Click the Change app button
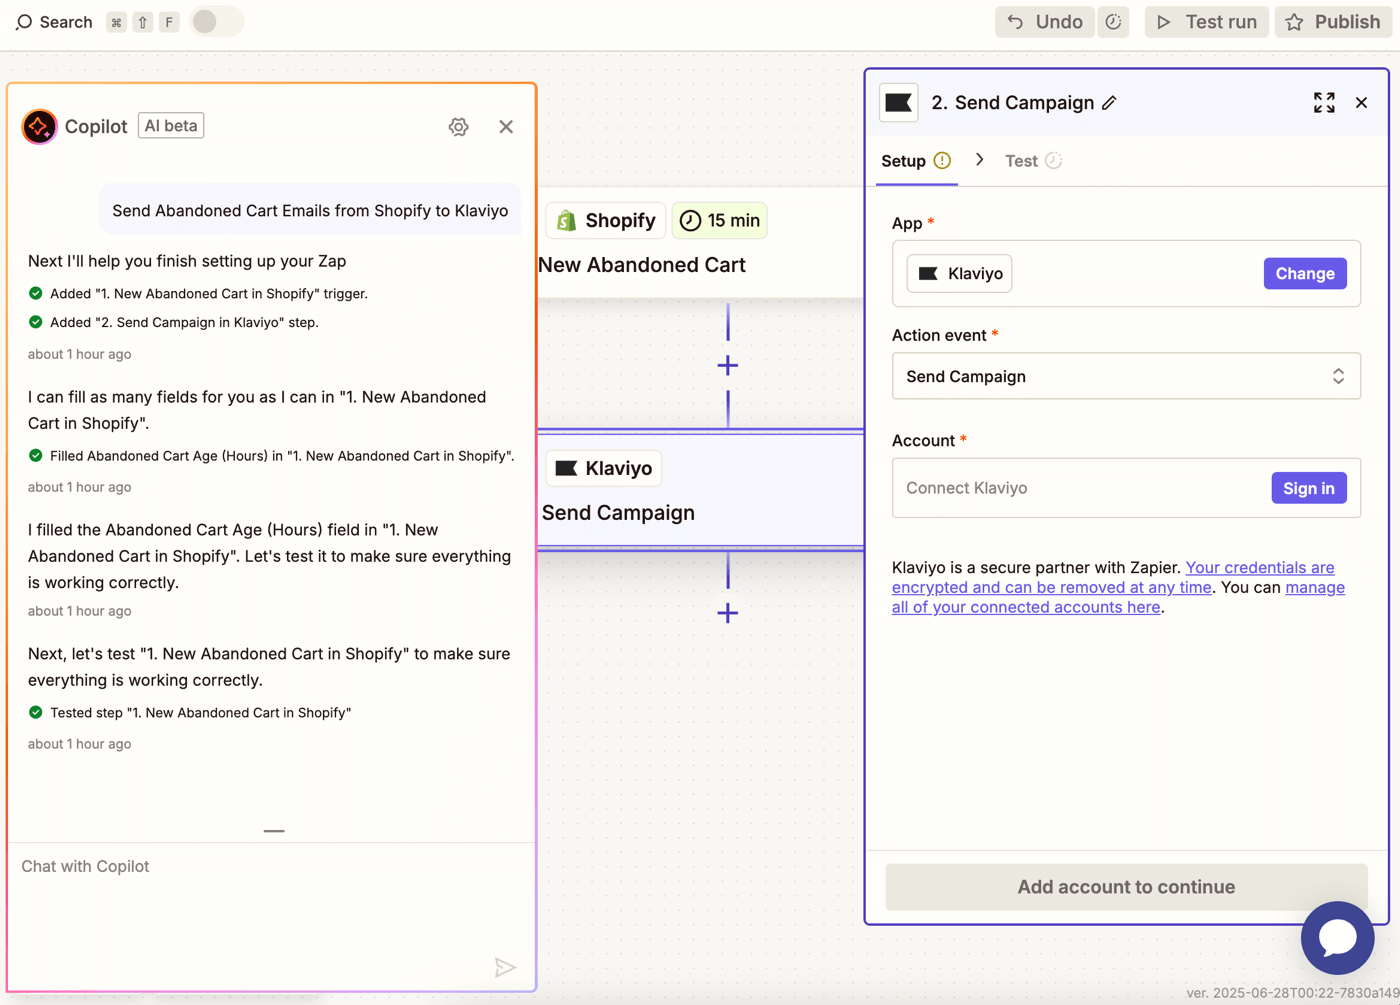 click(1305, 274)
